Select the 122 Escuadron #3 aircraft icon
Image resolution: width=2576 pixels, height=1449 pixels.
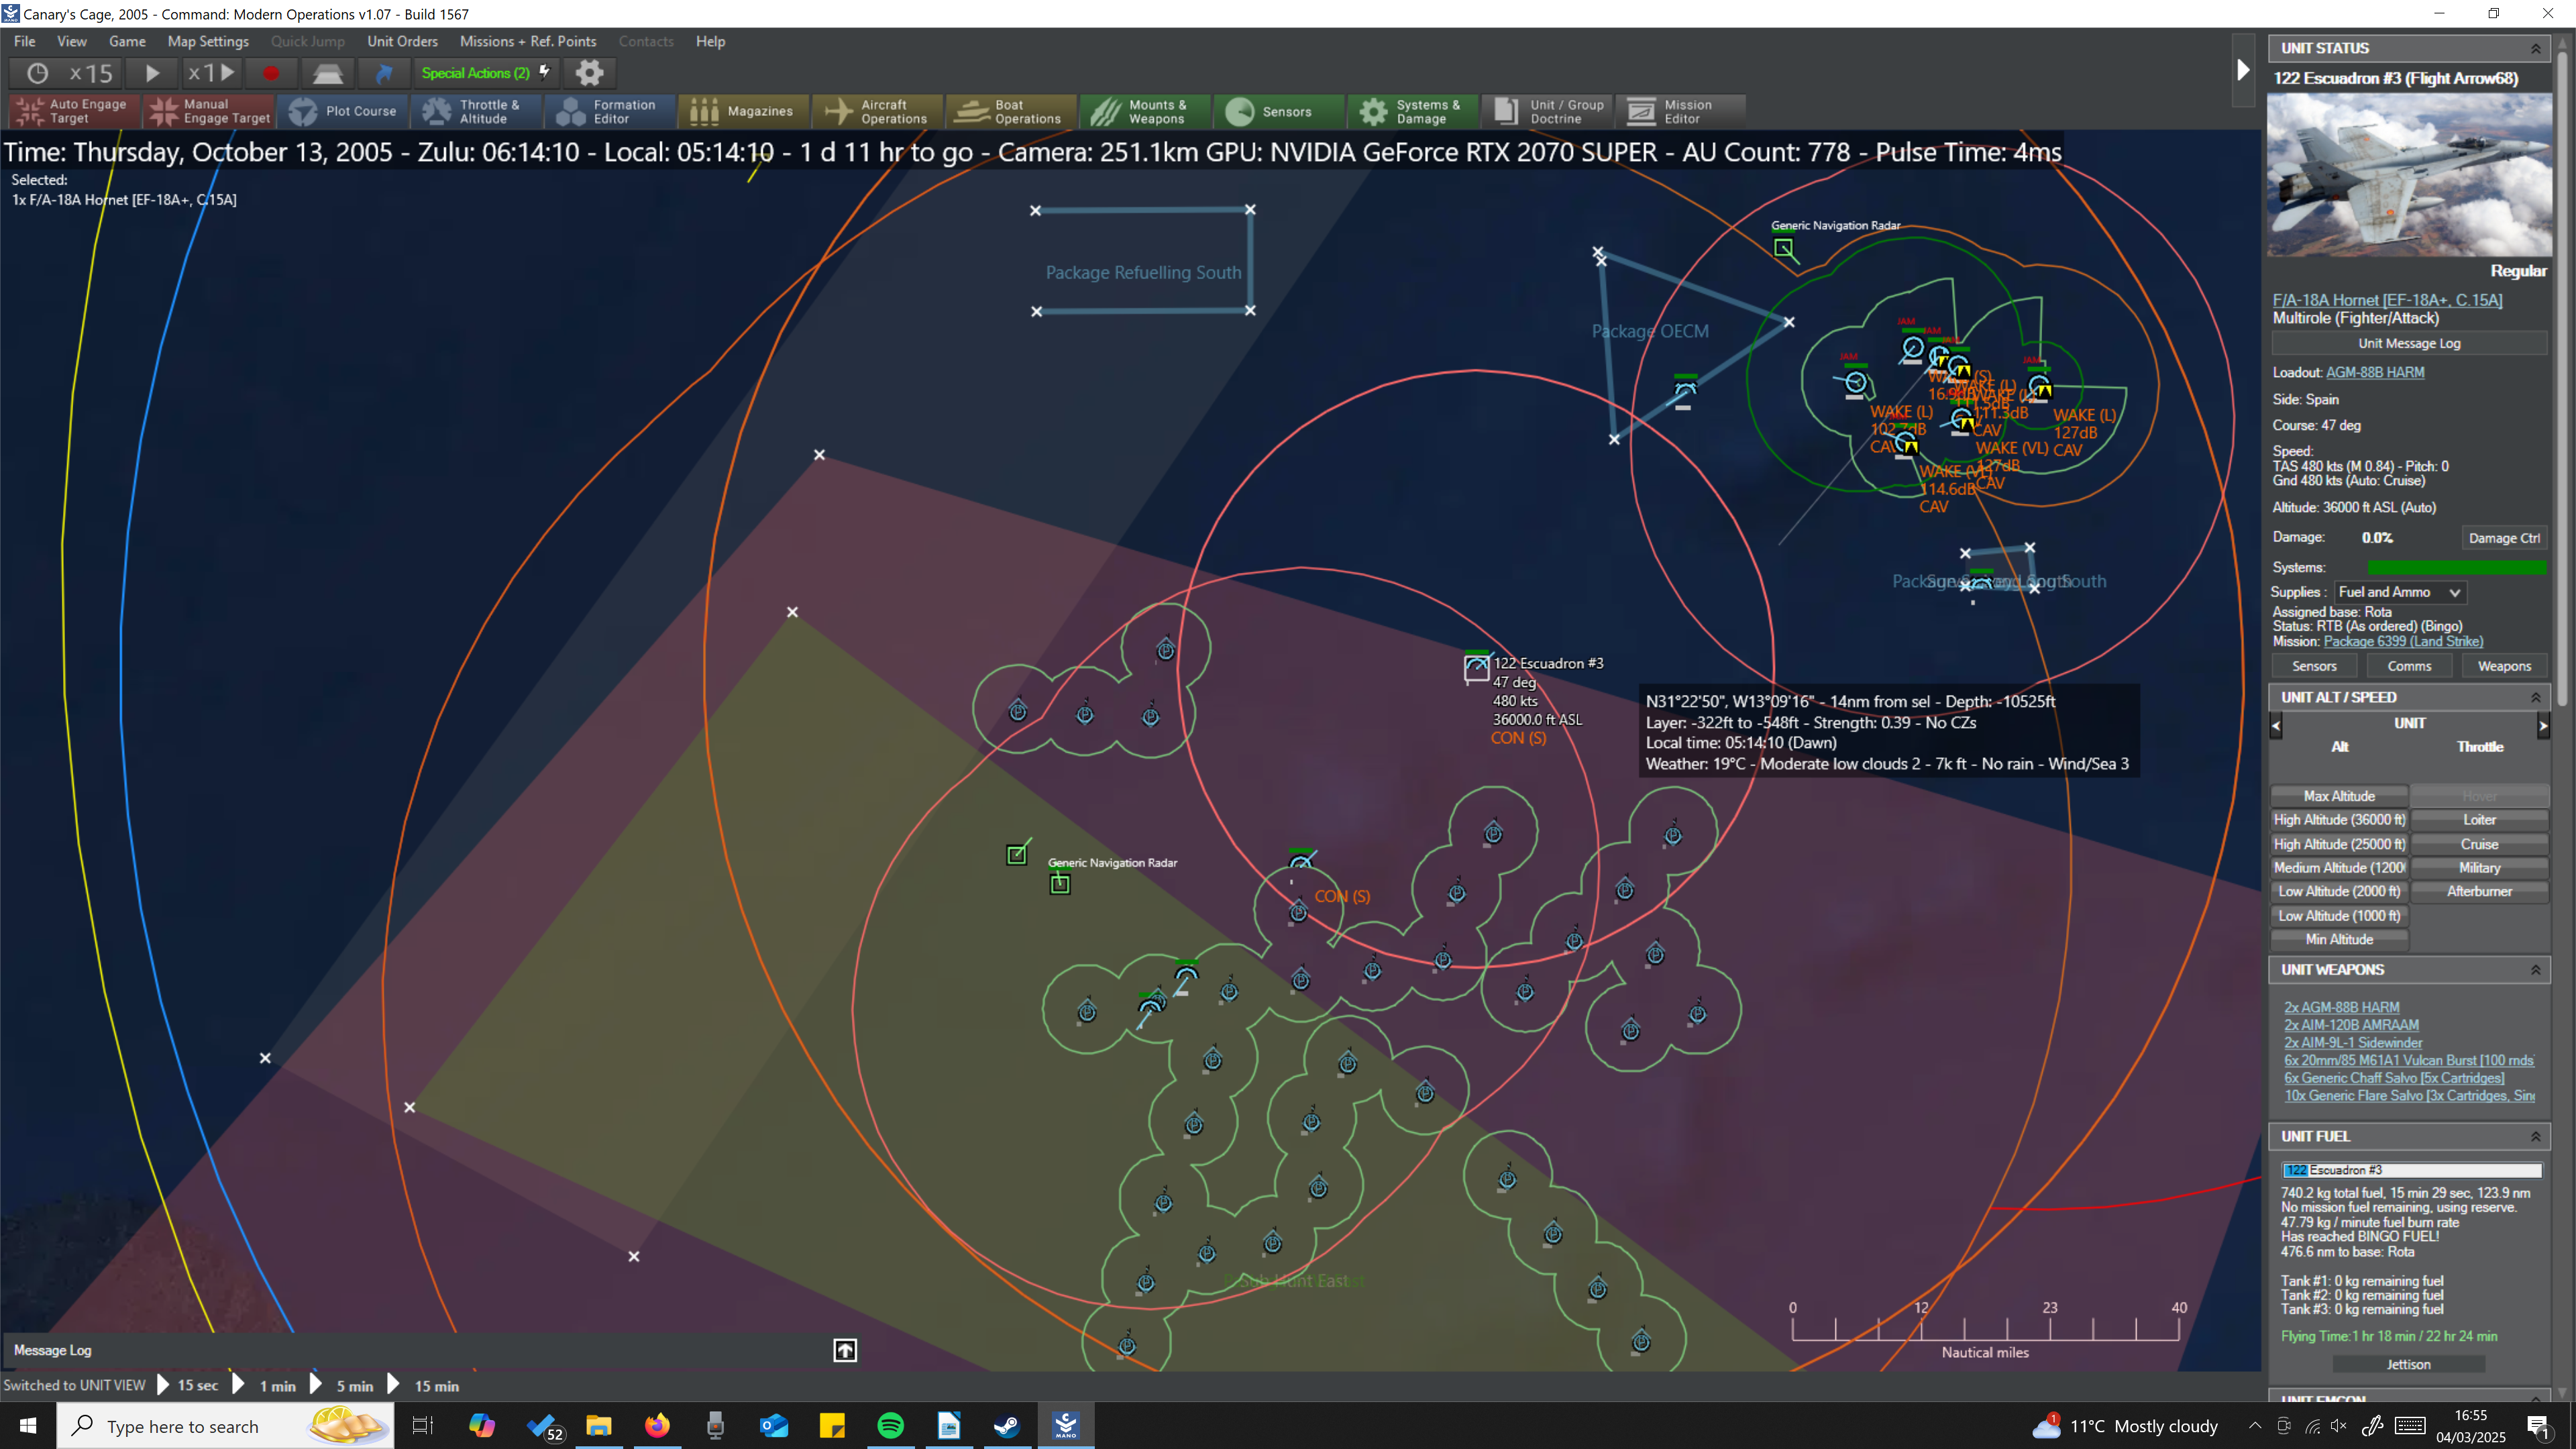pos(1477,667)
